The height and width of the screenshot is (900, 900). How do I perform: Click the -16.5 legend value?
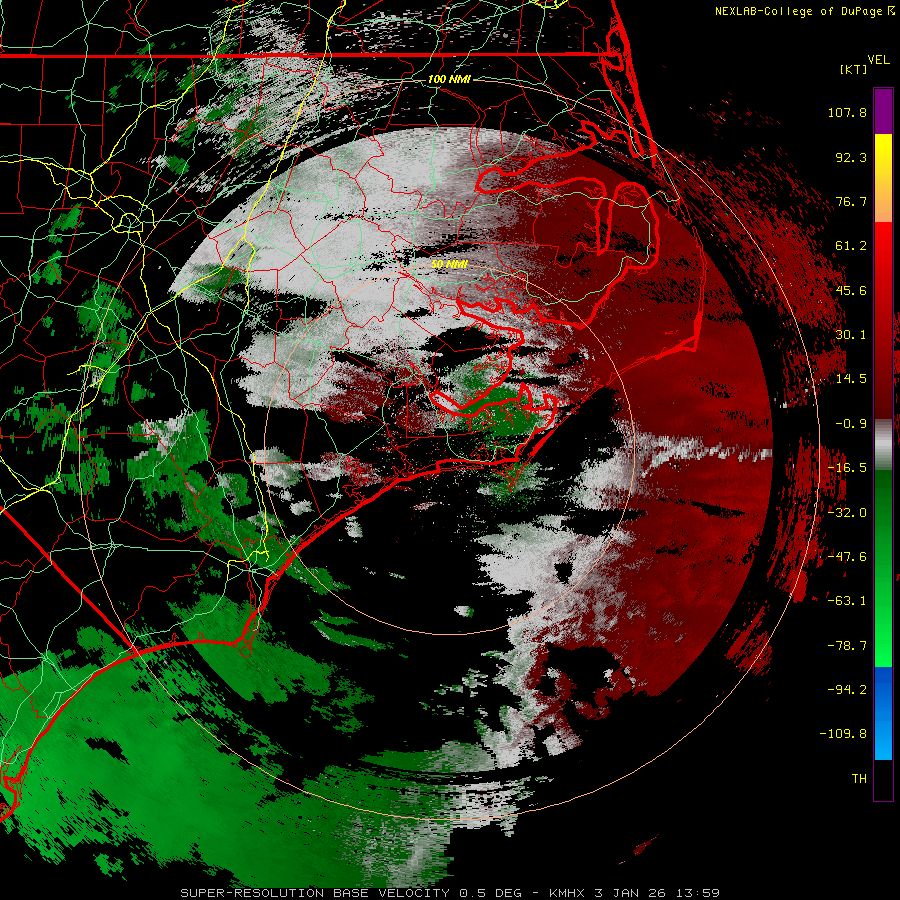[847, 468]
